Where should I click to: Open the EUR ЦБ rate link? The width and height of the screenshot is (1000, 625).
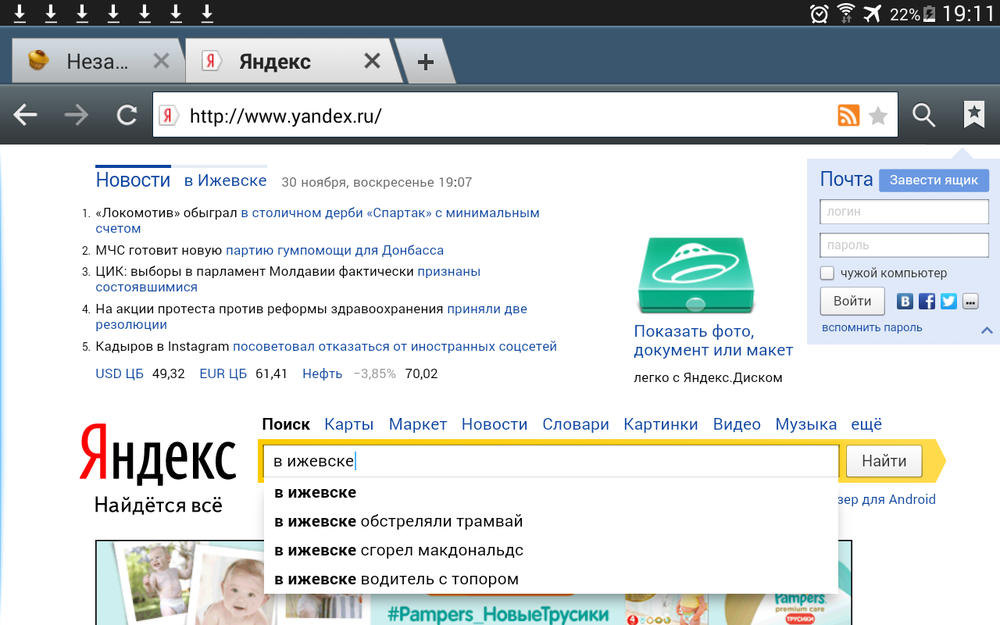[x=223, y=374]
